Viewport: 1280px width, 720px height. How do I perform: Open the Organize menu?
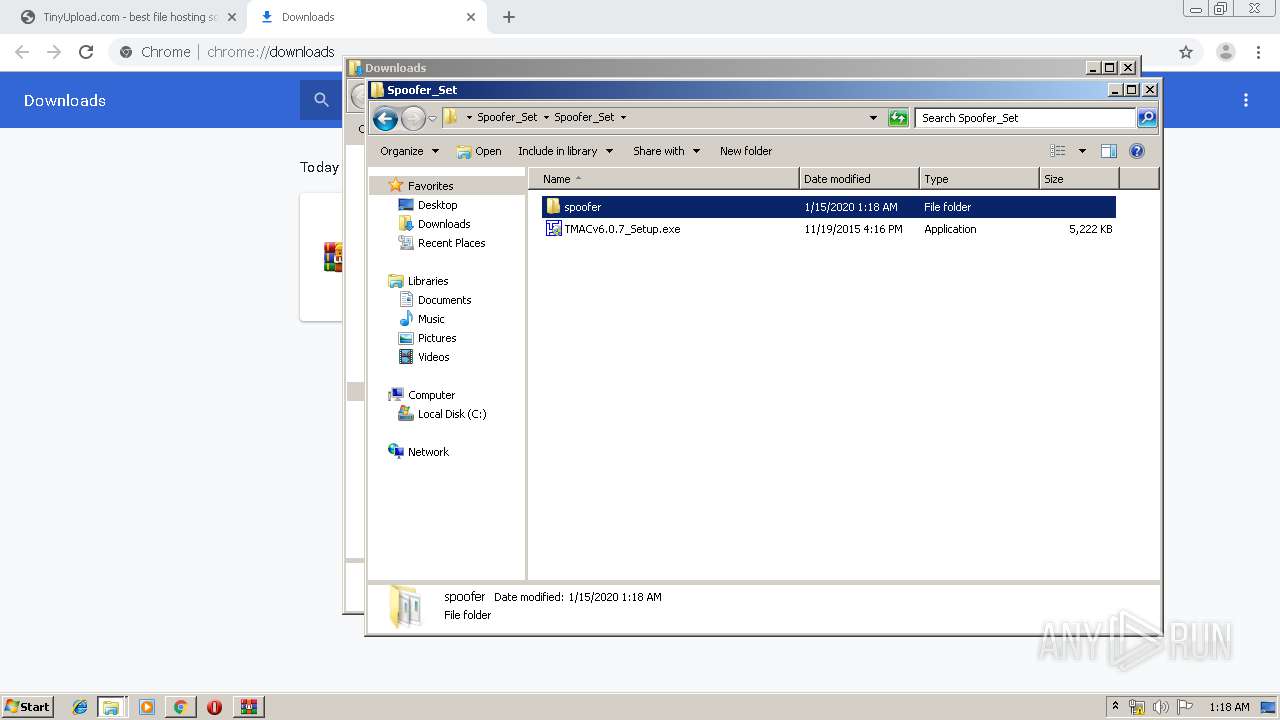coord(409,151)
